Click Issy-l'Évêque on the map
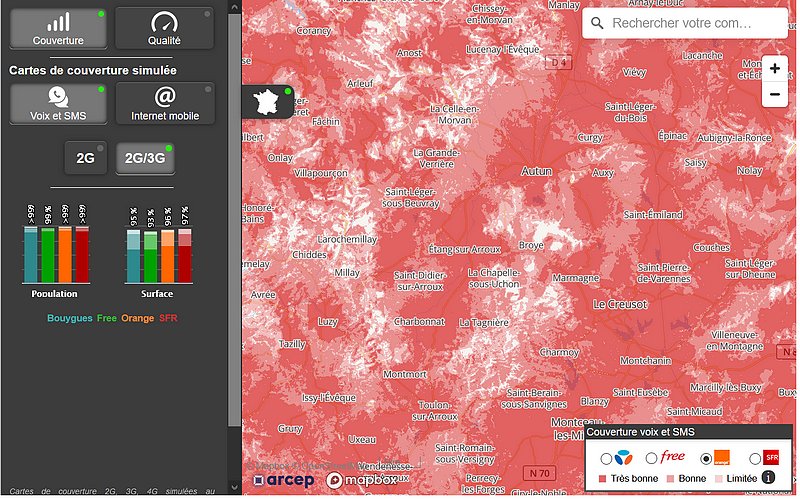The image size is (800, 499). pyautogui.click(x=329, y=398)
